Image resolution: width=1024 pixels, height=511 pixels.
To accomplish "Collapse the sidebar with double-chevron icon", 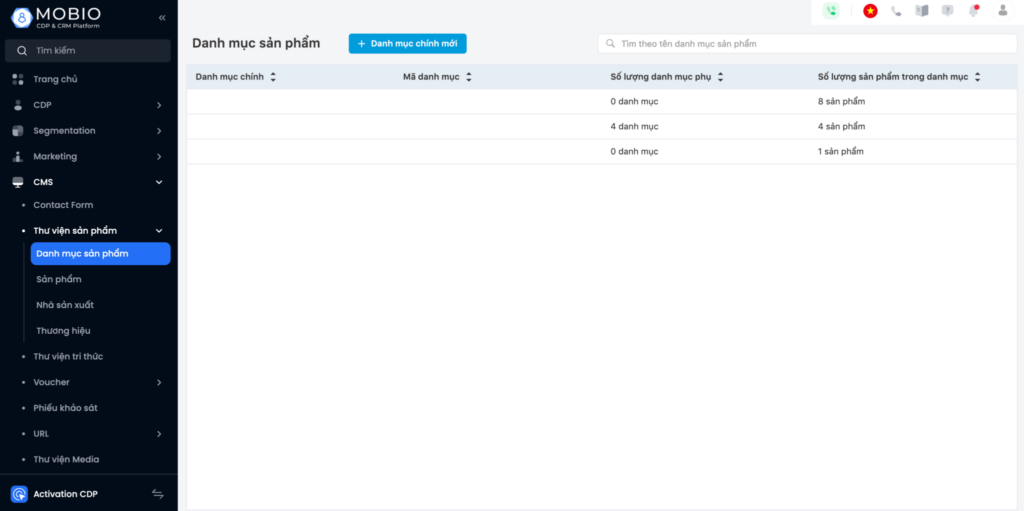I will tap(162, 18).
